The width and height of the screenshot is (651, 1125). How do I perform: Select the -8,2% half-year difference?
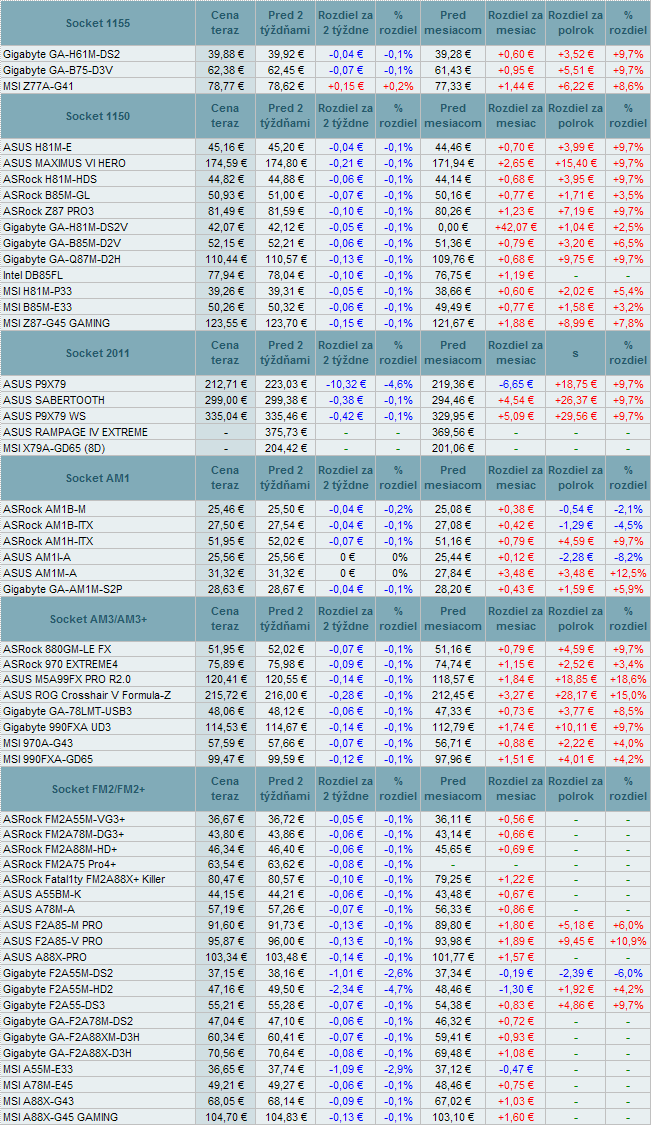[627, 557]
